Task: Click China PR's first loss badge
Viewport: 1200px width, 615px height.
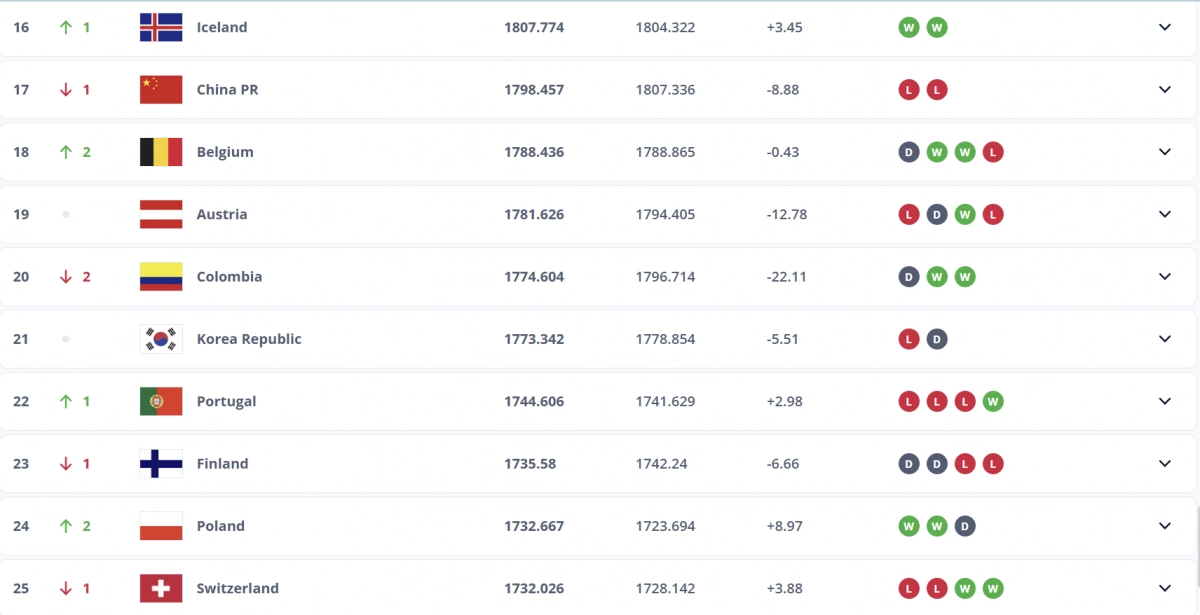Action: [x=908, y=90]
